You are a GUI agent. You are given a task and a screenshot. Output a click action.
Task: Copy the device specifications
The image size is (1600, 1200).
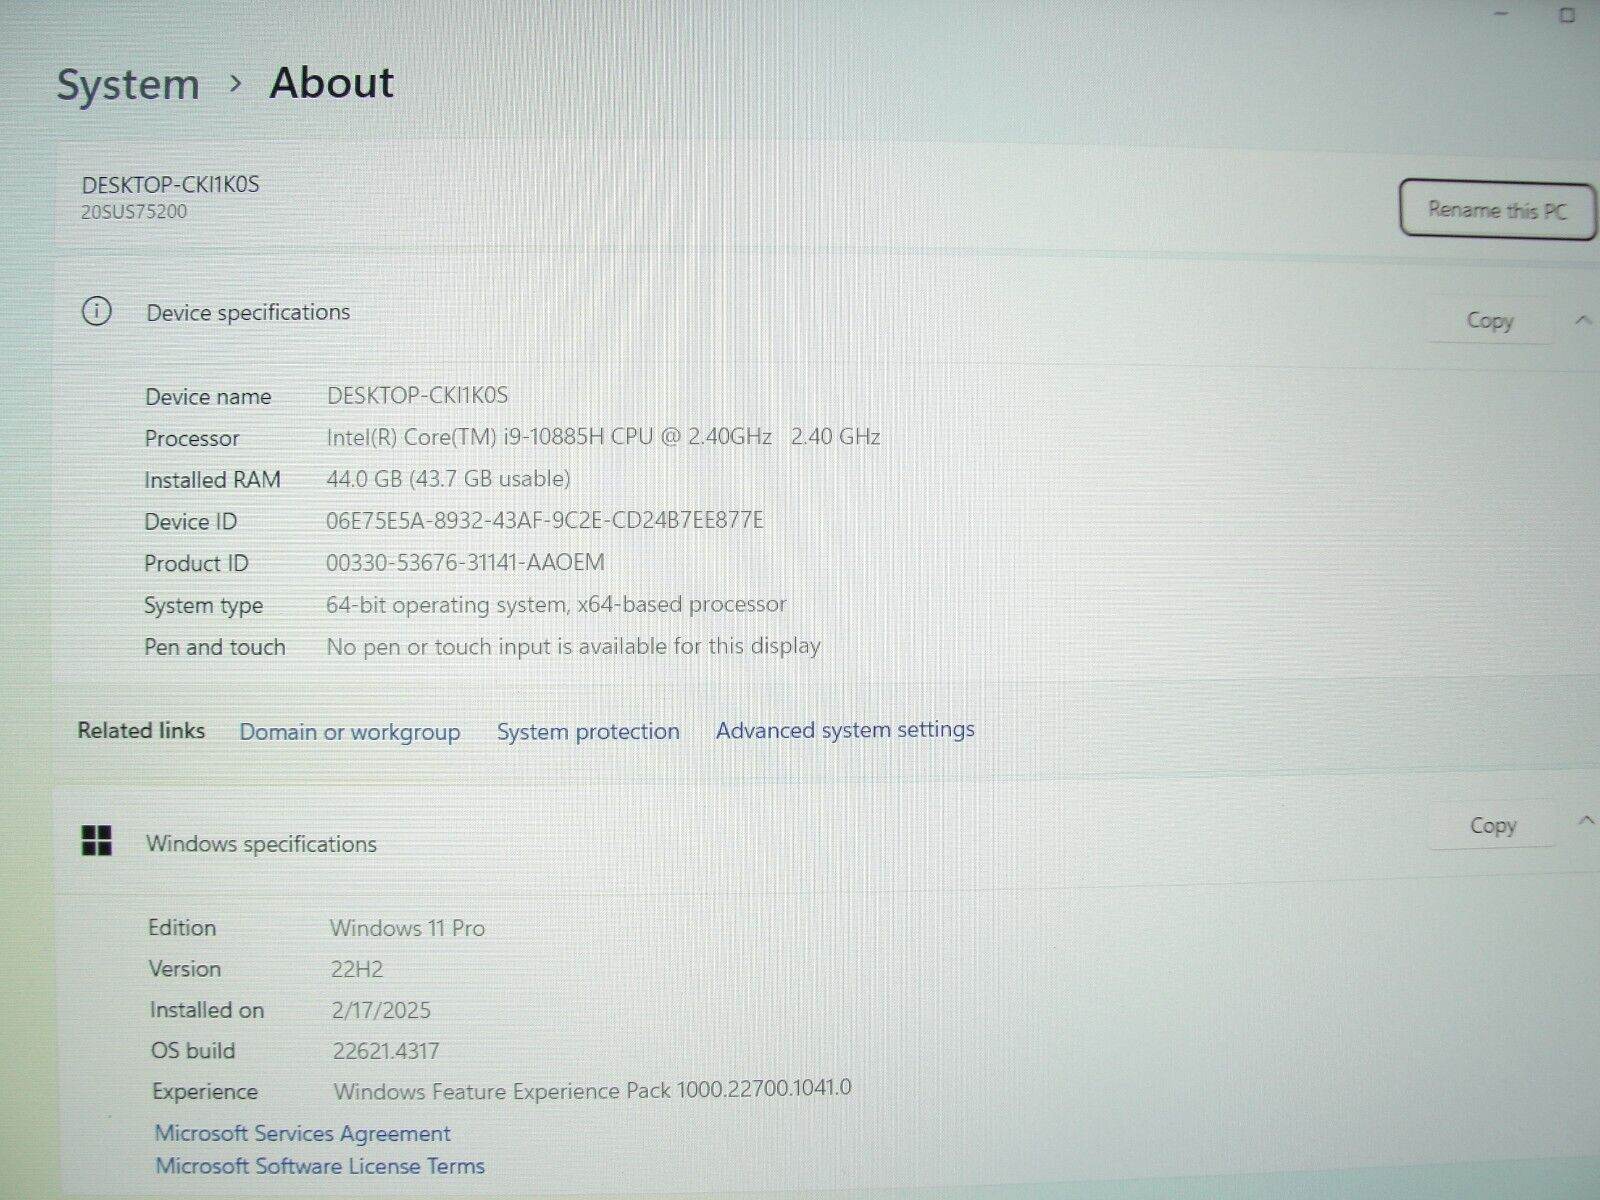(1489, 321)
